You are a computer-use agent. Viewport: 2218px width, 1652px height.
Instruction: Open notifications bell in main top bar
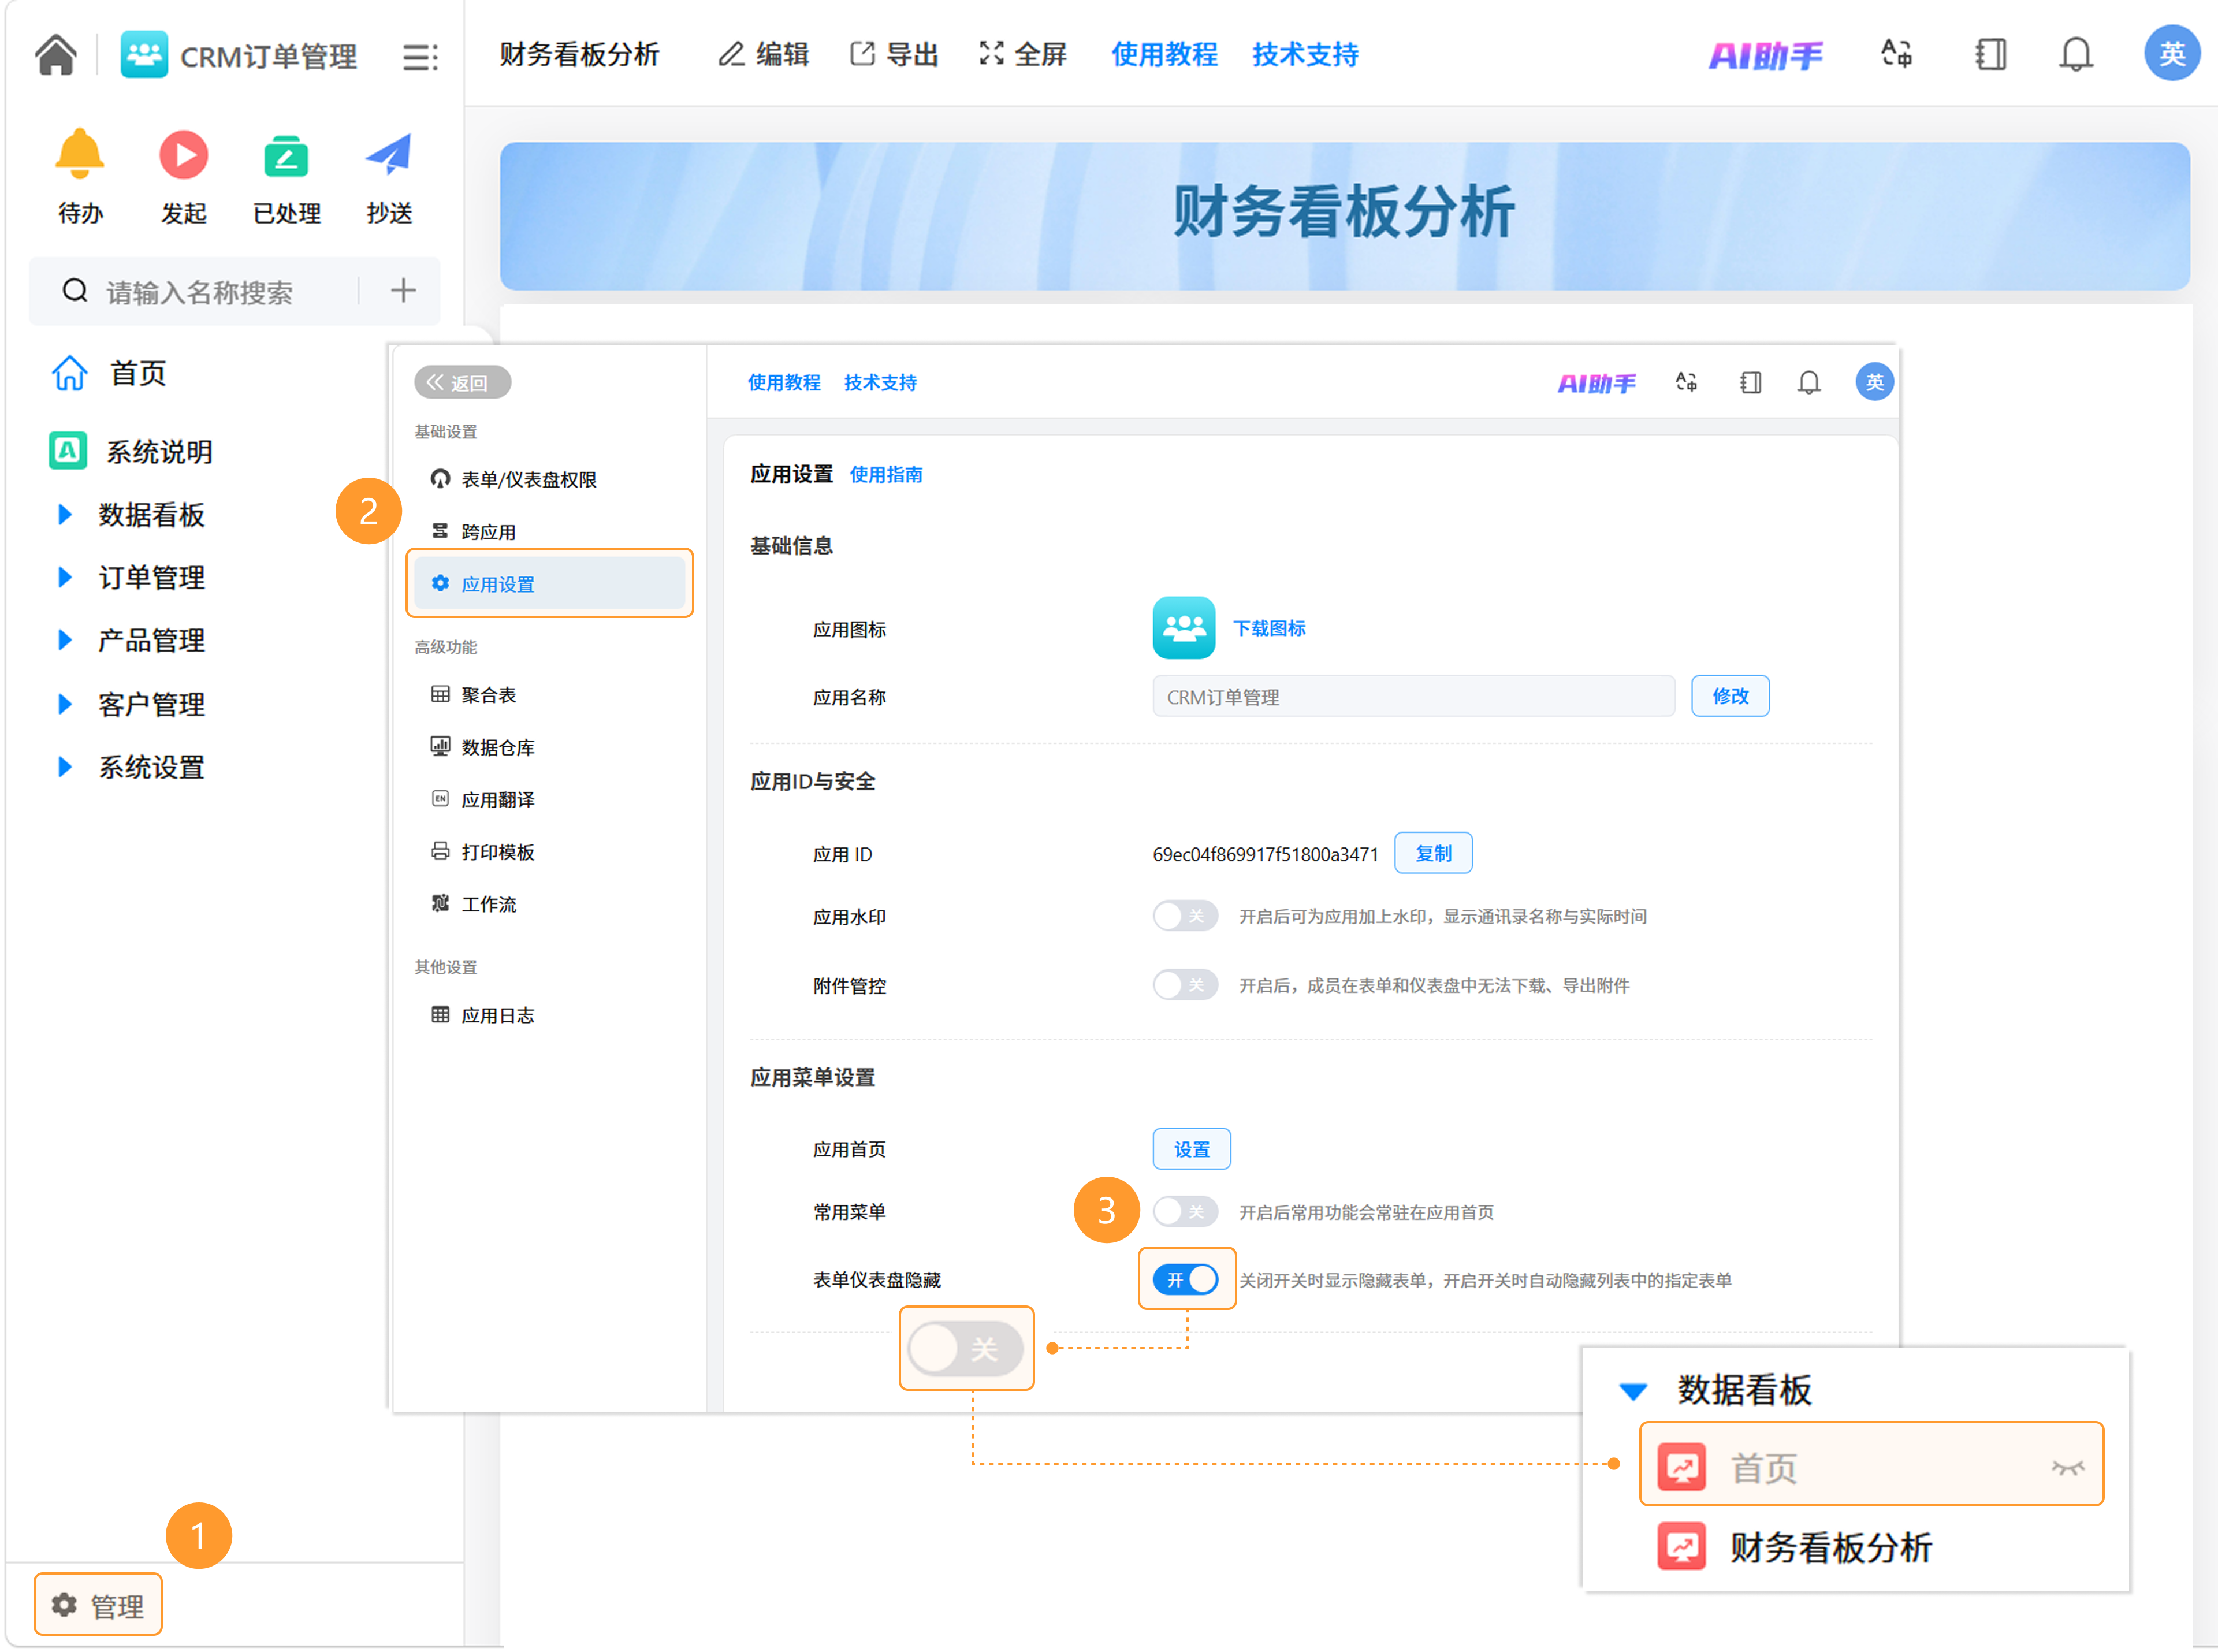(x=2076, y=54)
